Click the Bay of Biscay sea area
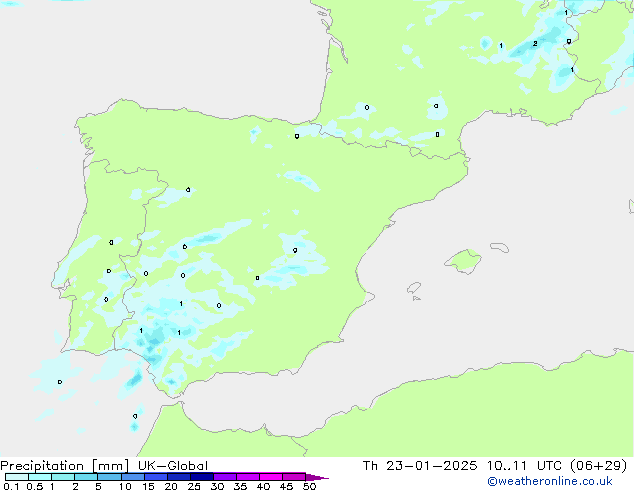Viewport: 634px width, 490px height. (180, 80)
